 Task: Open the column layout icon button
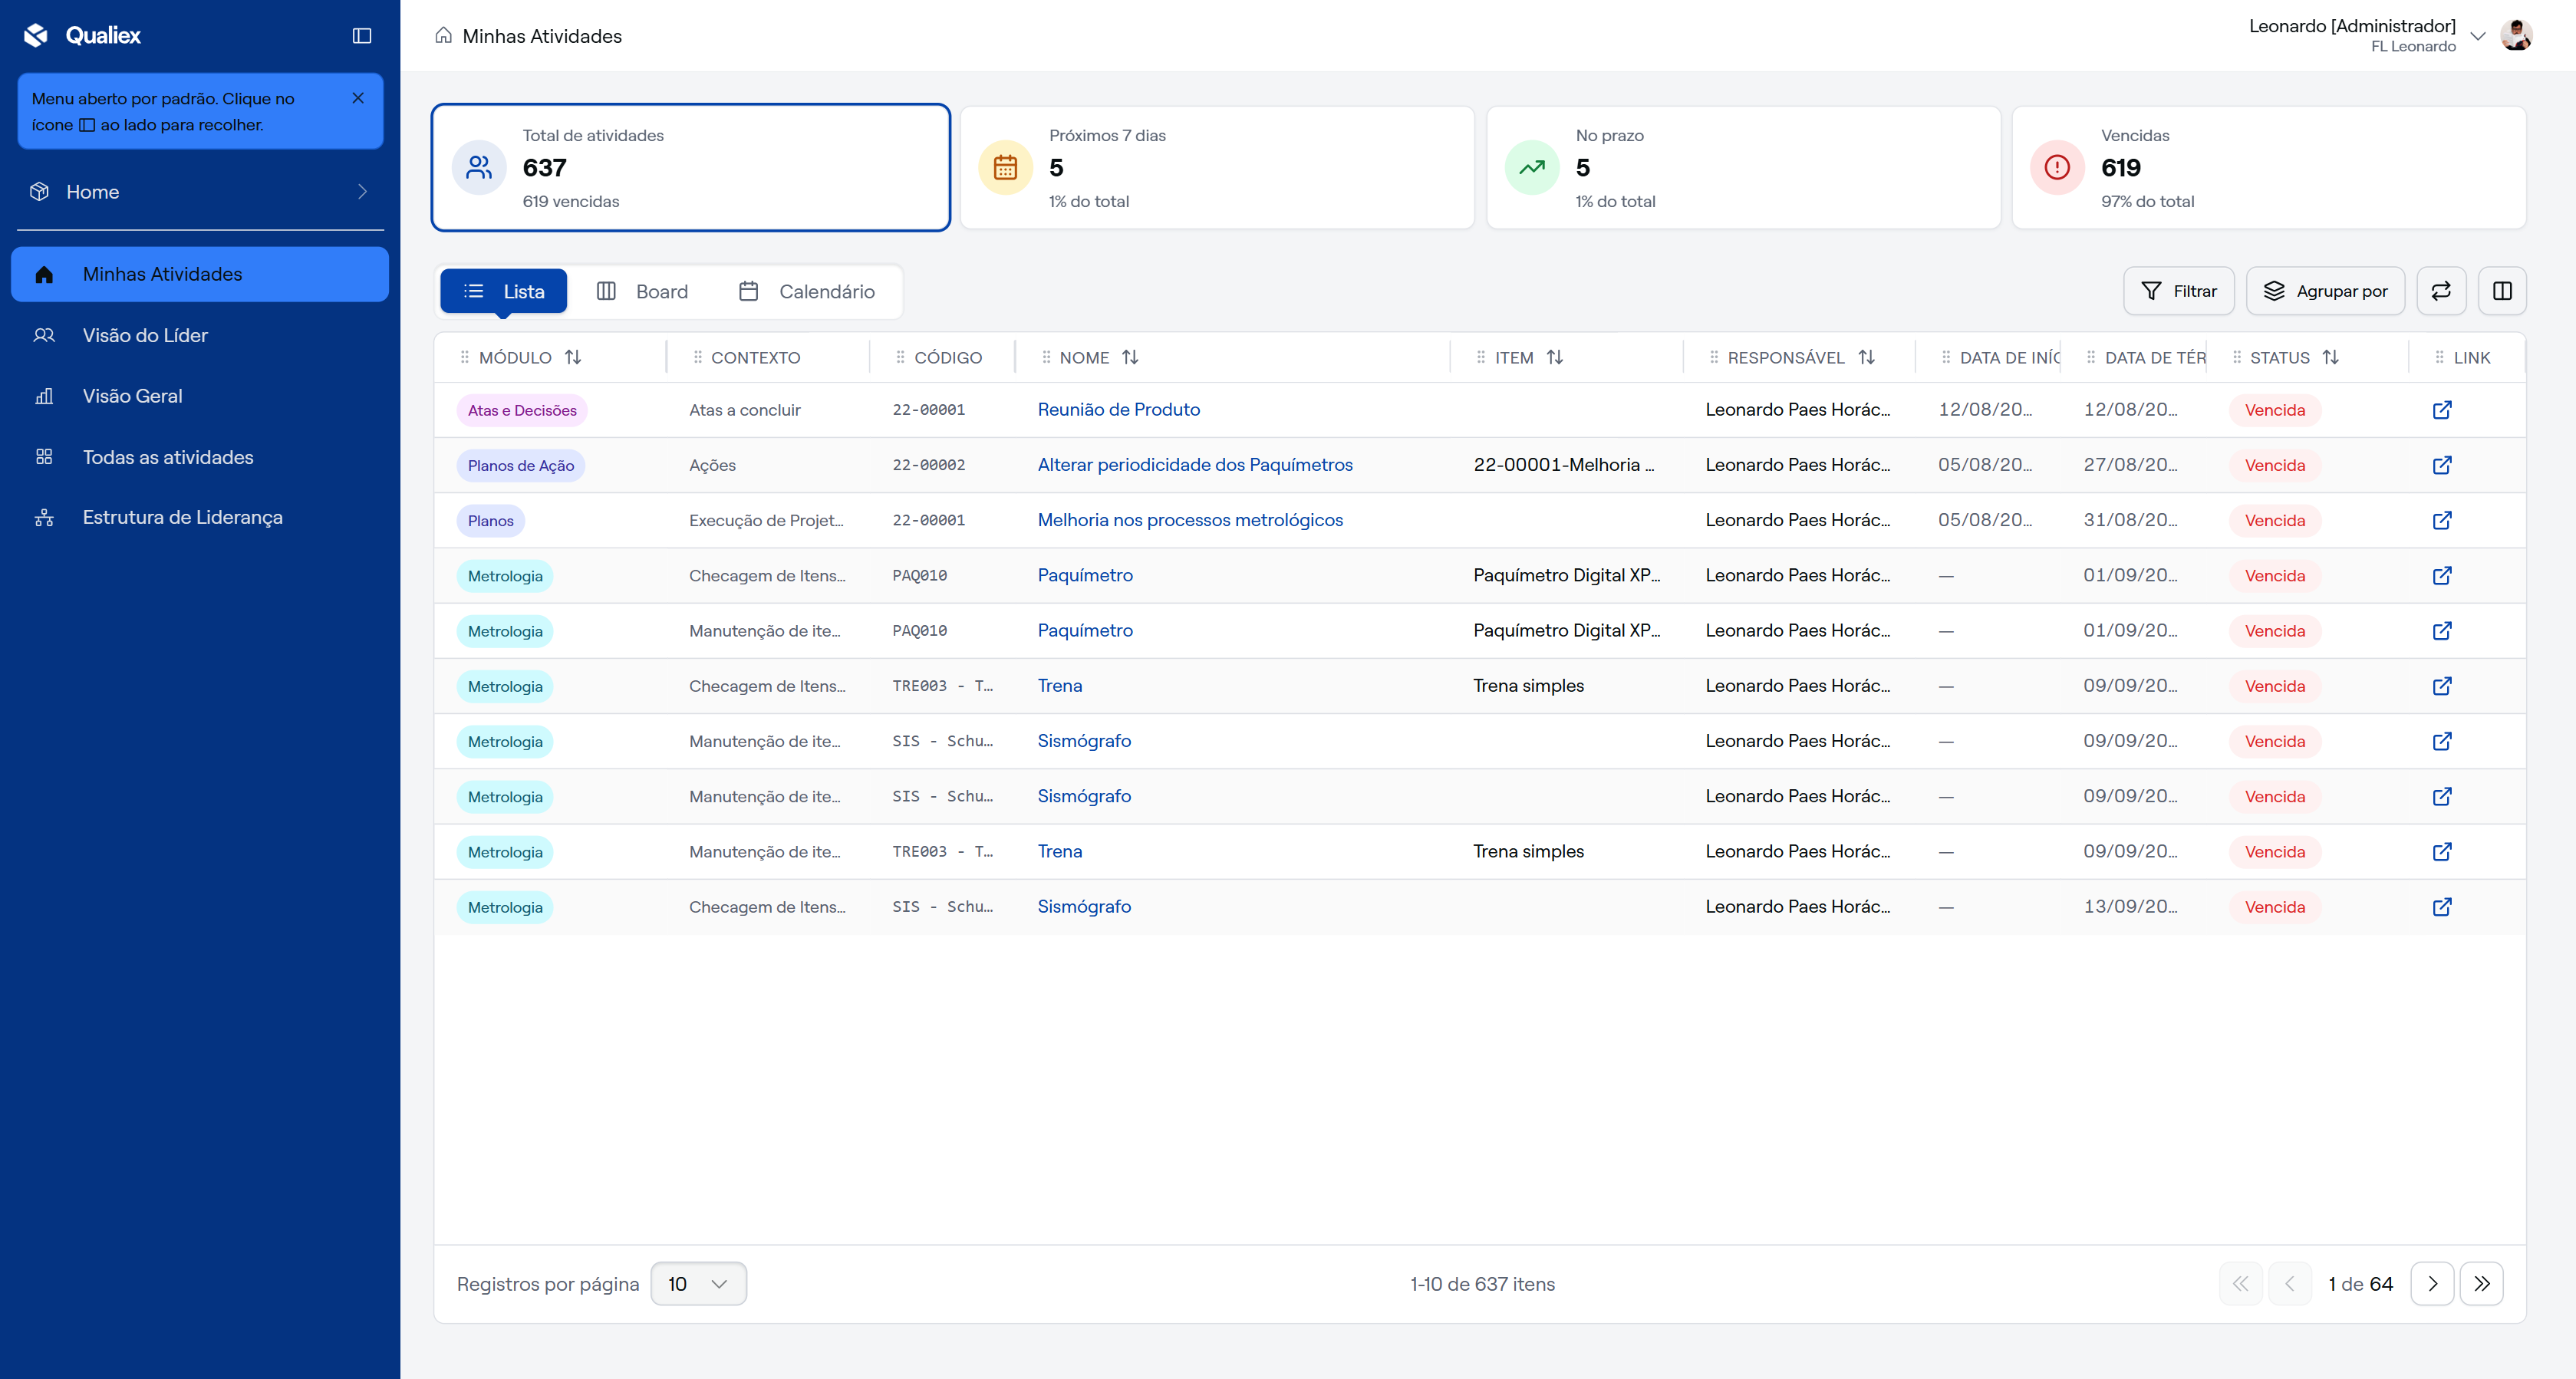[x=2502, y=291]
